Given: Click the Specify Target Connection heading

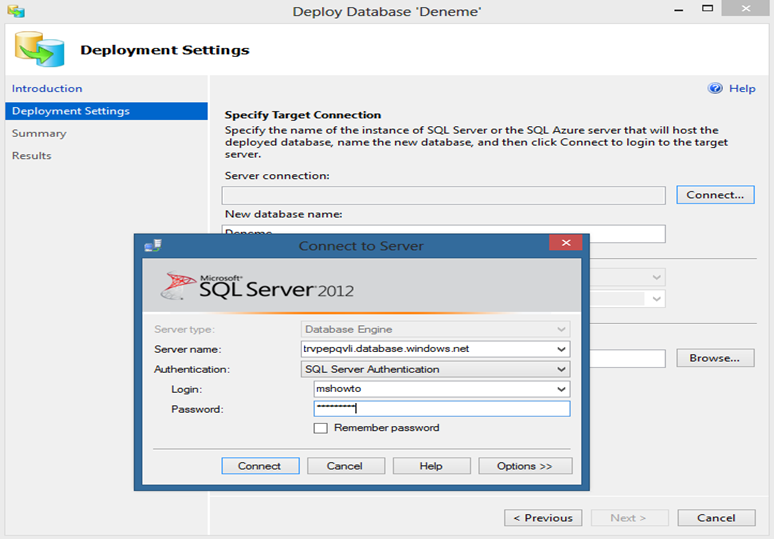Looking at the screenshot, I should [x=303, y=115].
